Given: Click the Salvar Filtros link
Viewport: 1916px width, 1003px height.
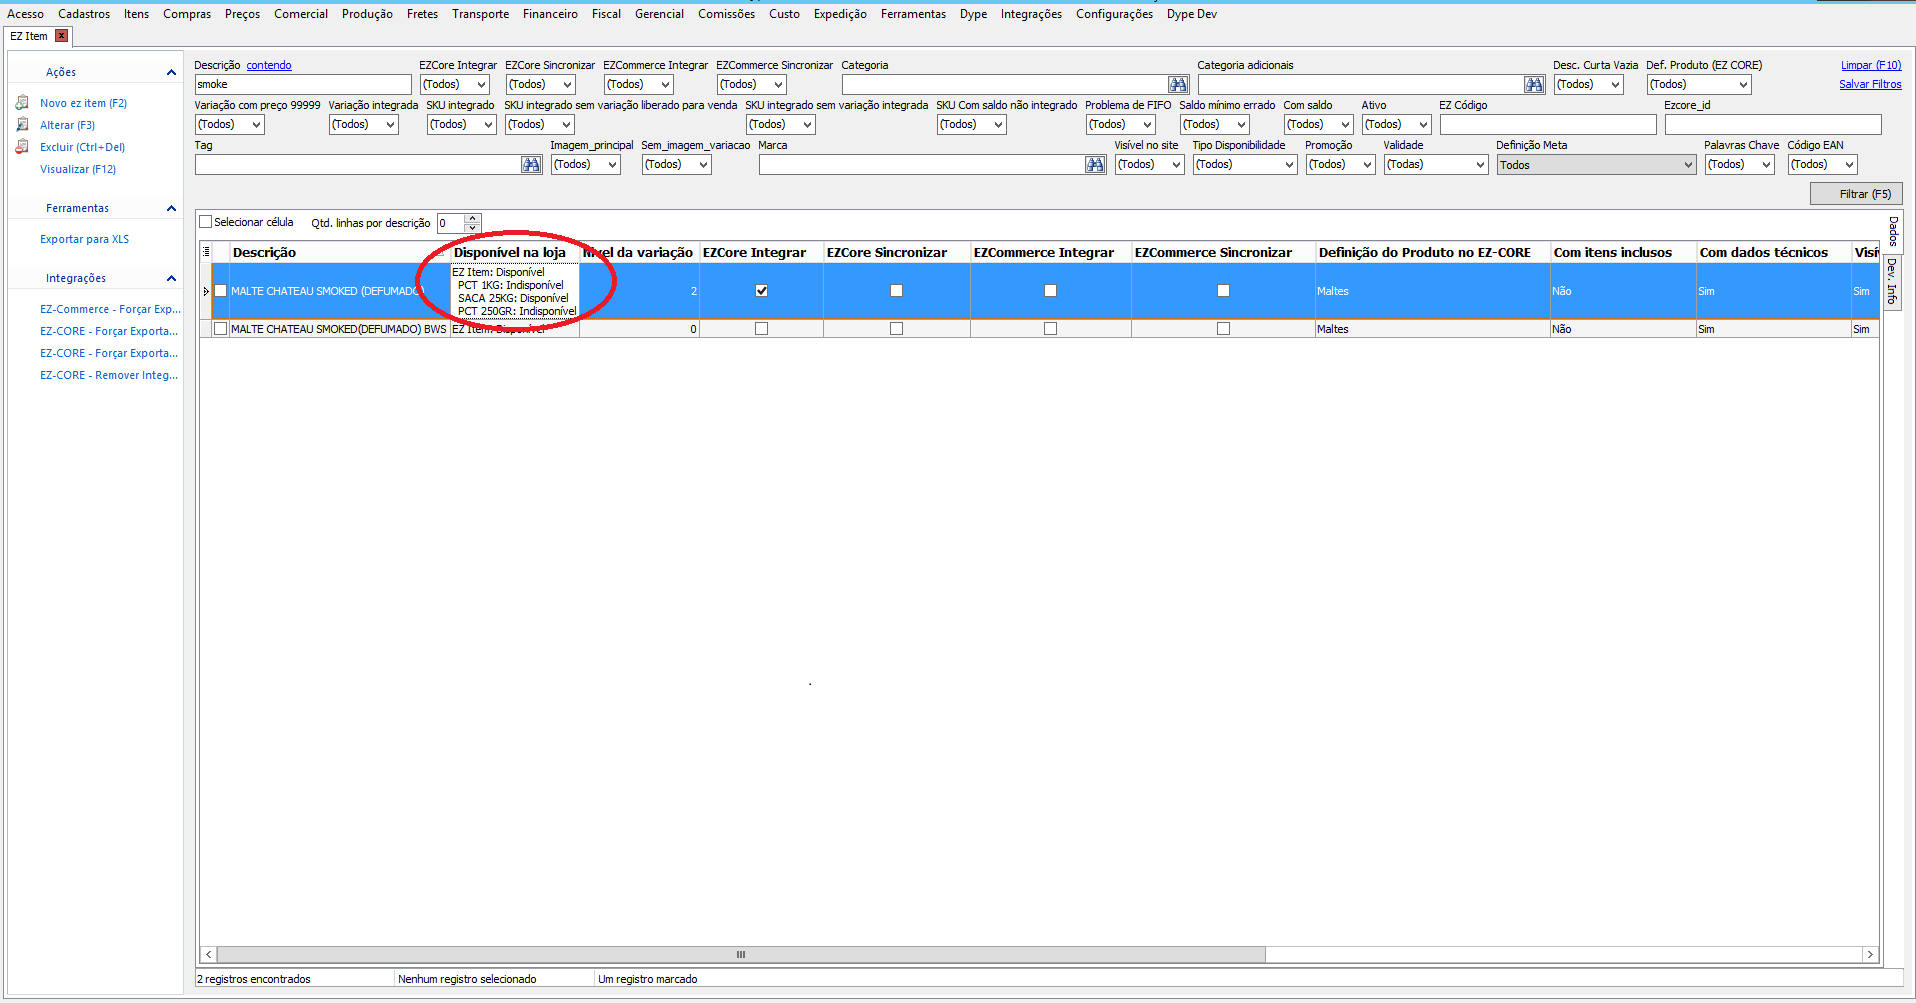Looking at the screenshot, I should tap(1870, 84).
